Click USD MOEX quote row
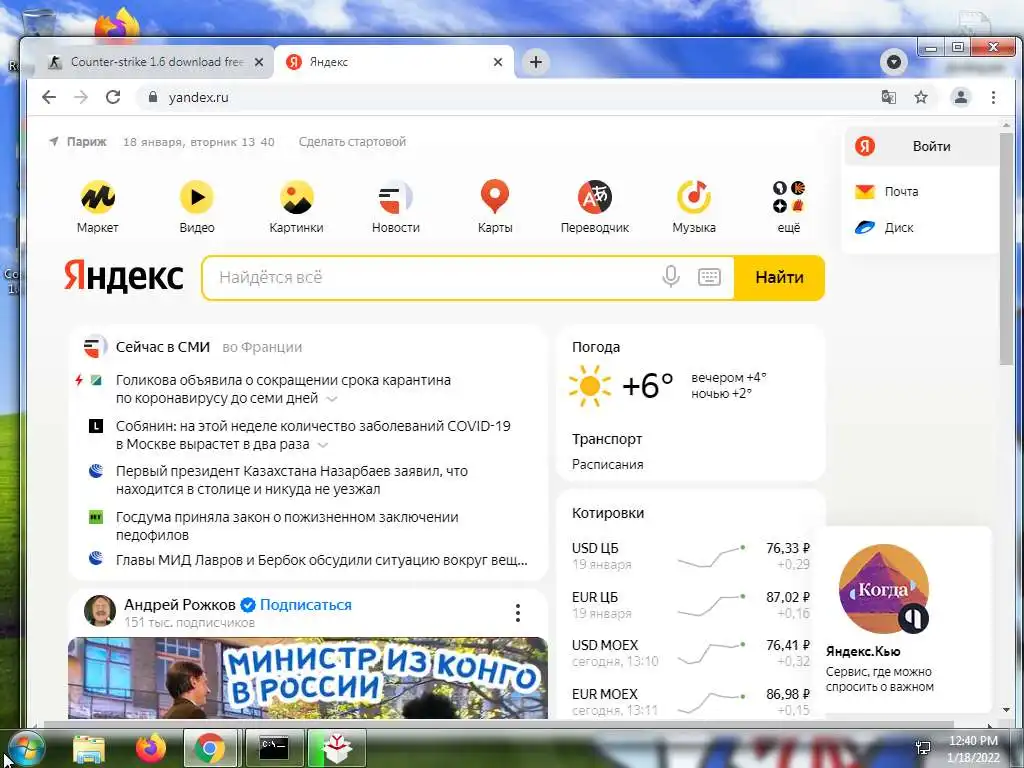Screen dimensions: 1024x768 click(690, 653)
